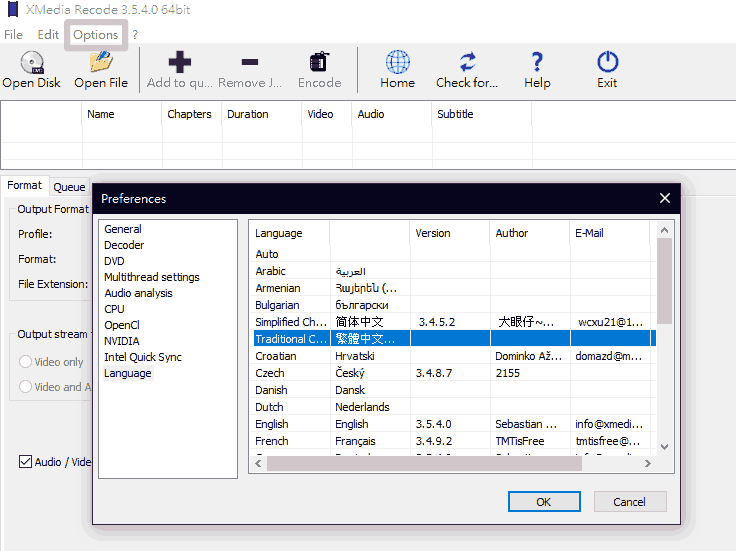
Task: Click the Remove Job minus icon
Action: [x=250, y=62]
